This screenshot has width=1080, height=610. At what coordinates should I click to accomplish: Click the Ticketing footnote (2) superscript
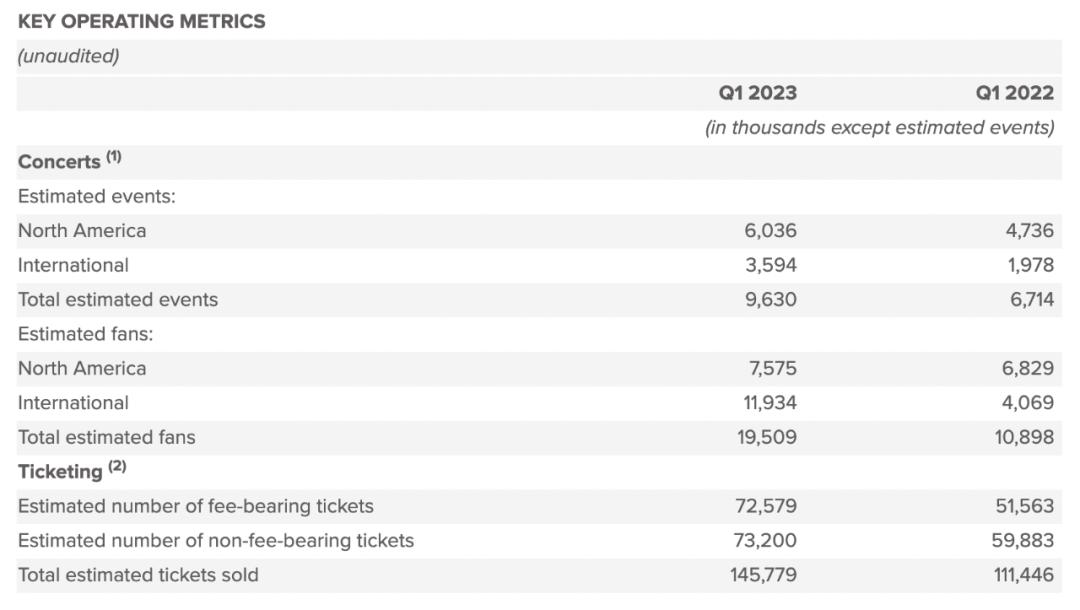117,466
